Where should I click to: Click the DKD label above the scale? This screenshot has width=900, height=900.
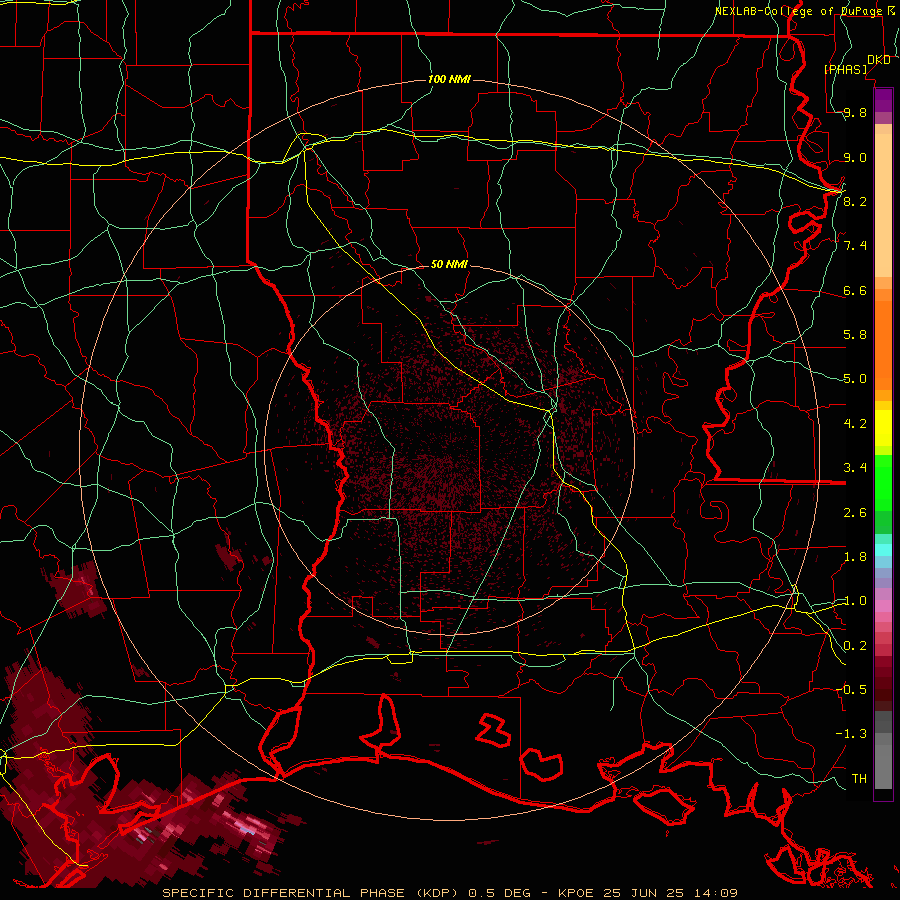pyautogui.click(x=879, y=60)
